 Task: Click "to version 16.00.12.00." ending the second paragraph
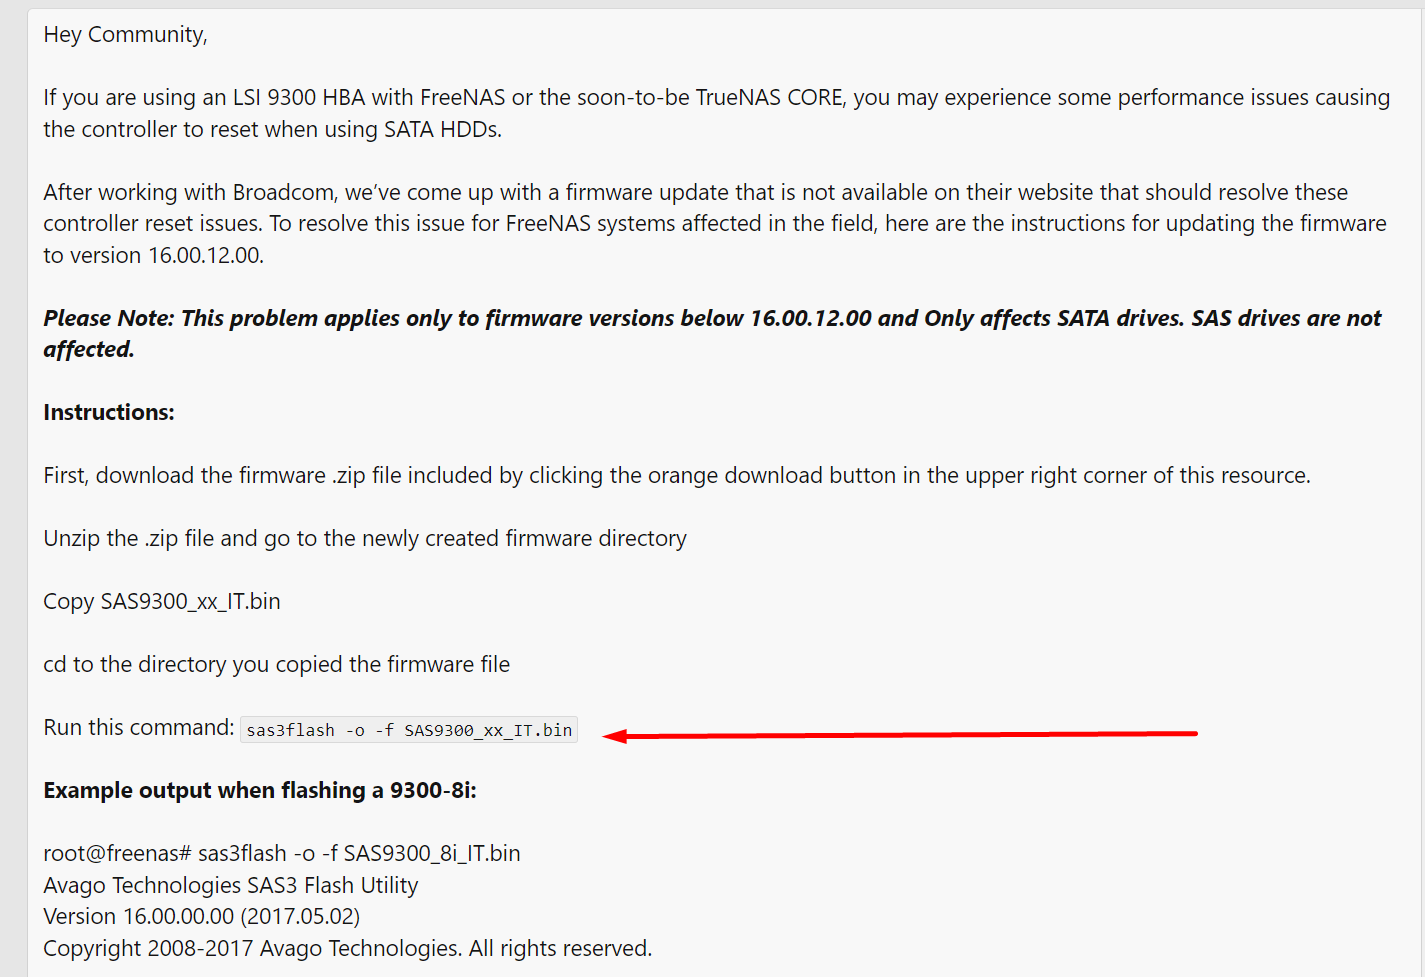point(153,255)
